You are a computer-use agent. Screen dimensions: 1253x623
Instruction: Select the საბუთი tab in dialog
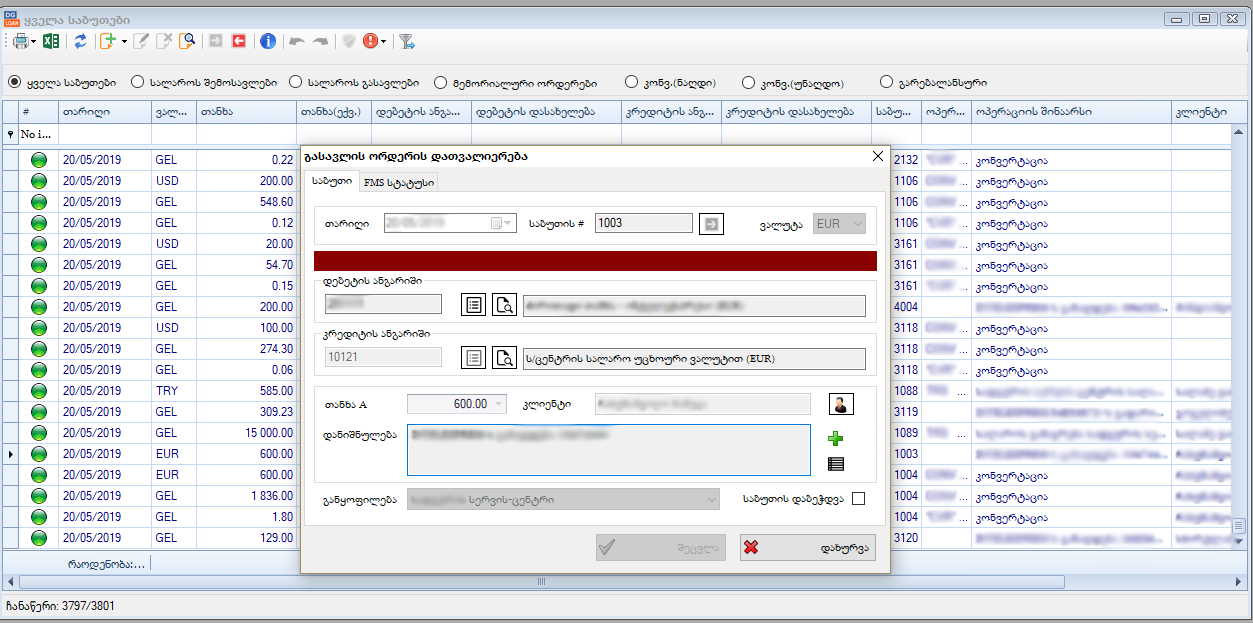[330, 181]
